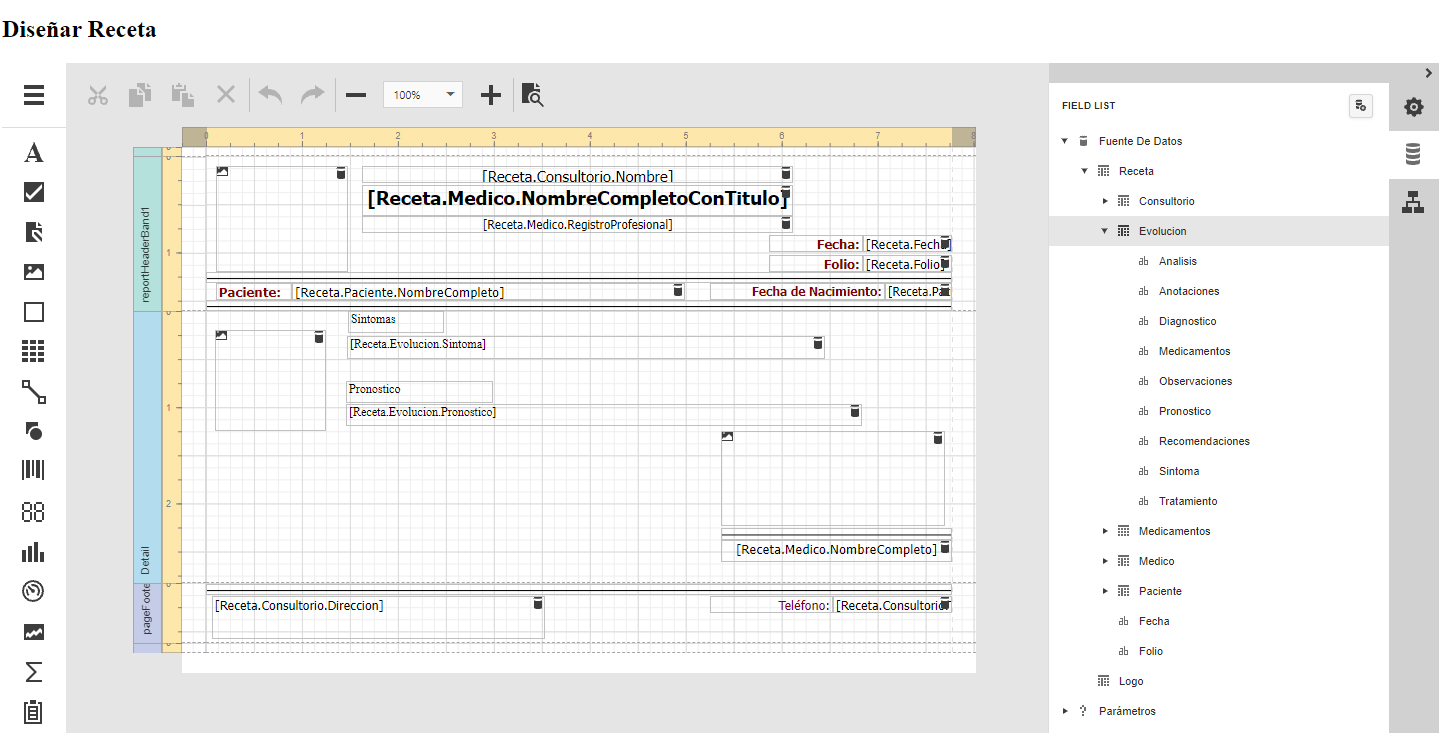1446x733 pixels.
Task: Open report Preview from toolbar
Action: coord(534,95)
